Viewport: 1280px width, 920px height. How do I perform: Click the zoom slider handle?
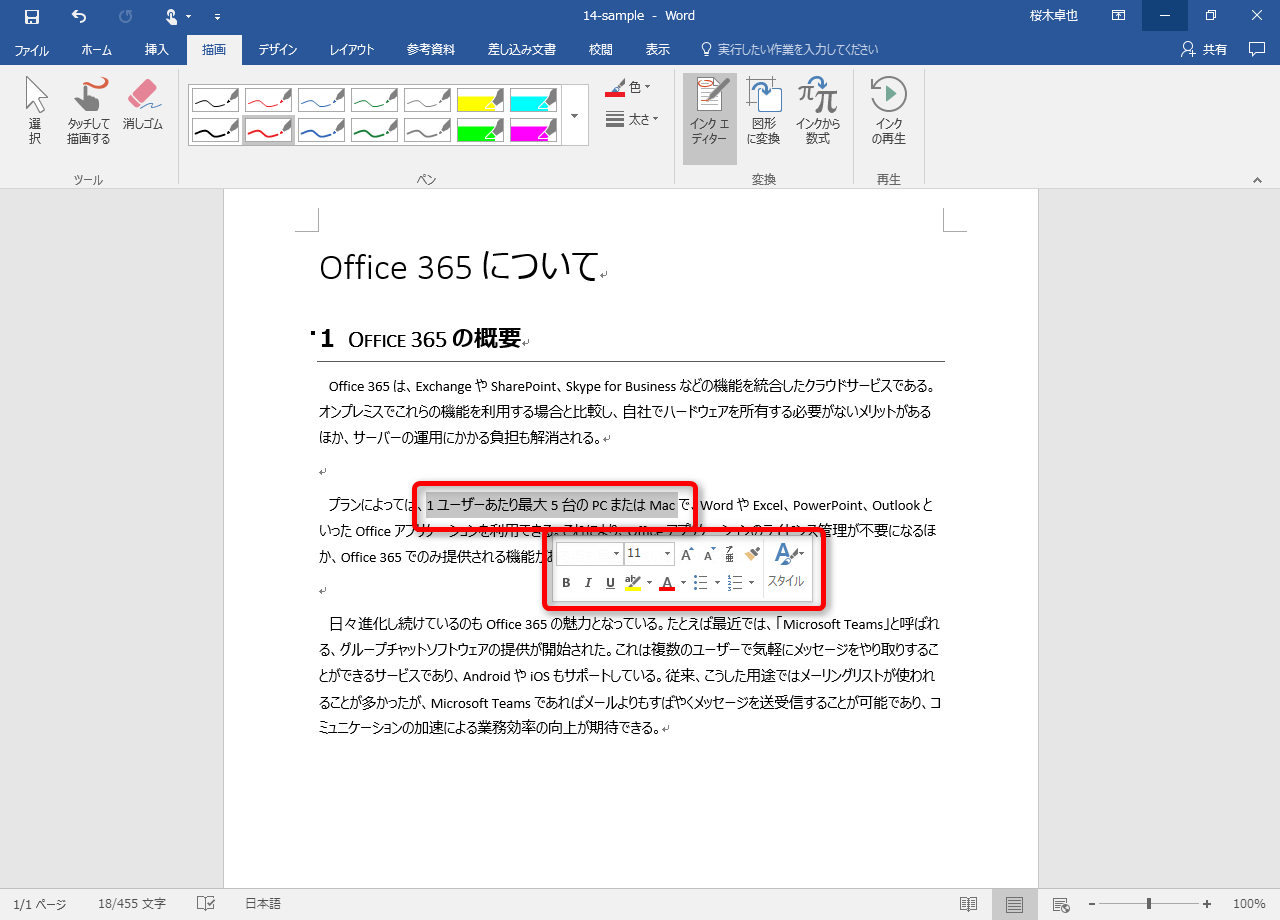click(x=1149, y=904)
